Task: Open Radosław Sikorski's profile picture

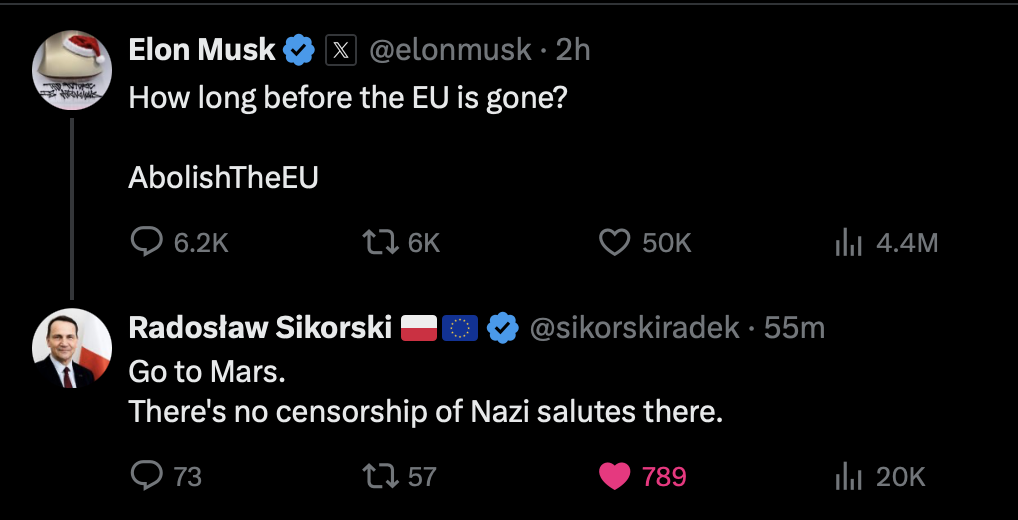Action: (72, 348)
